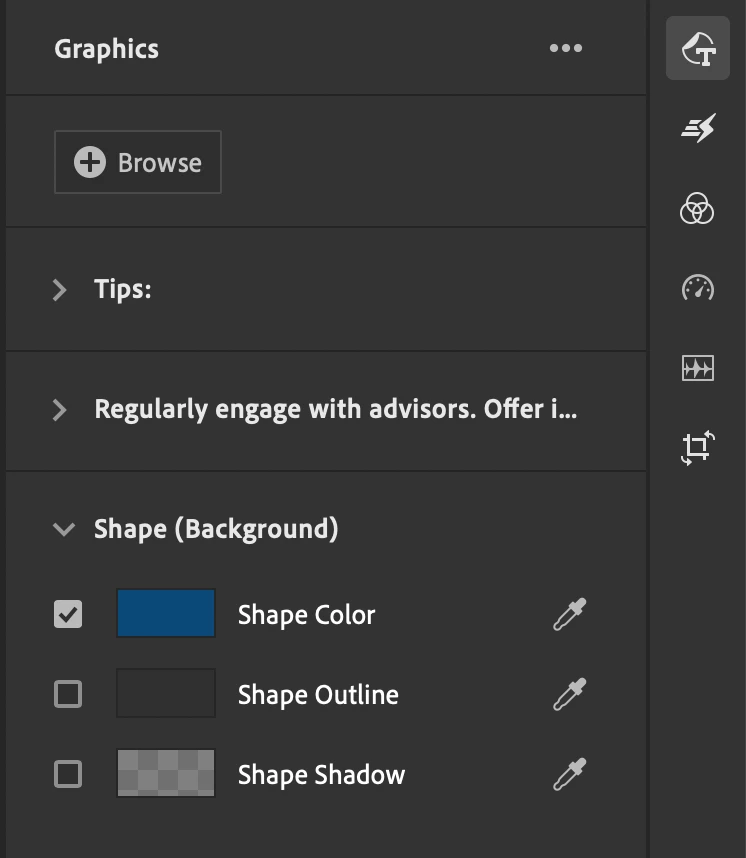Open the Crop & Rotate panel icon
The width and height of the screenshot is (746, 858).
tap(698, 448)
